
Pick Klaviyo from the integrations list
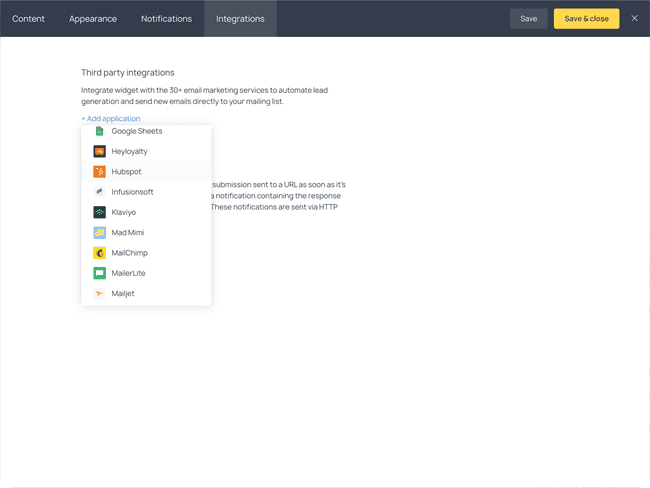pos(146,212)
